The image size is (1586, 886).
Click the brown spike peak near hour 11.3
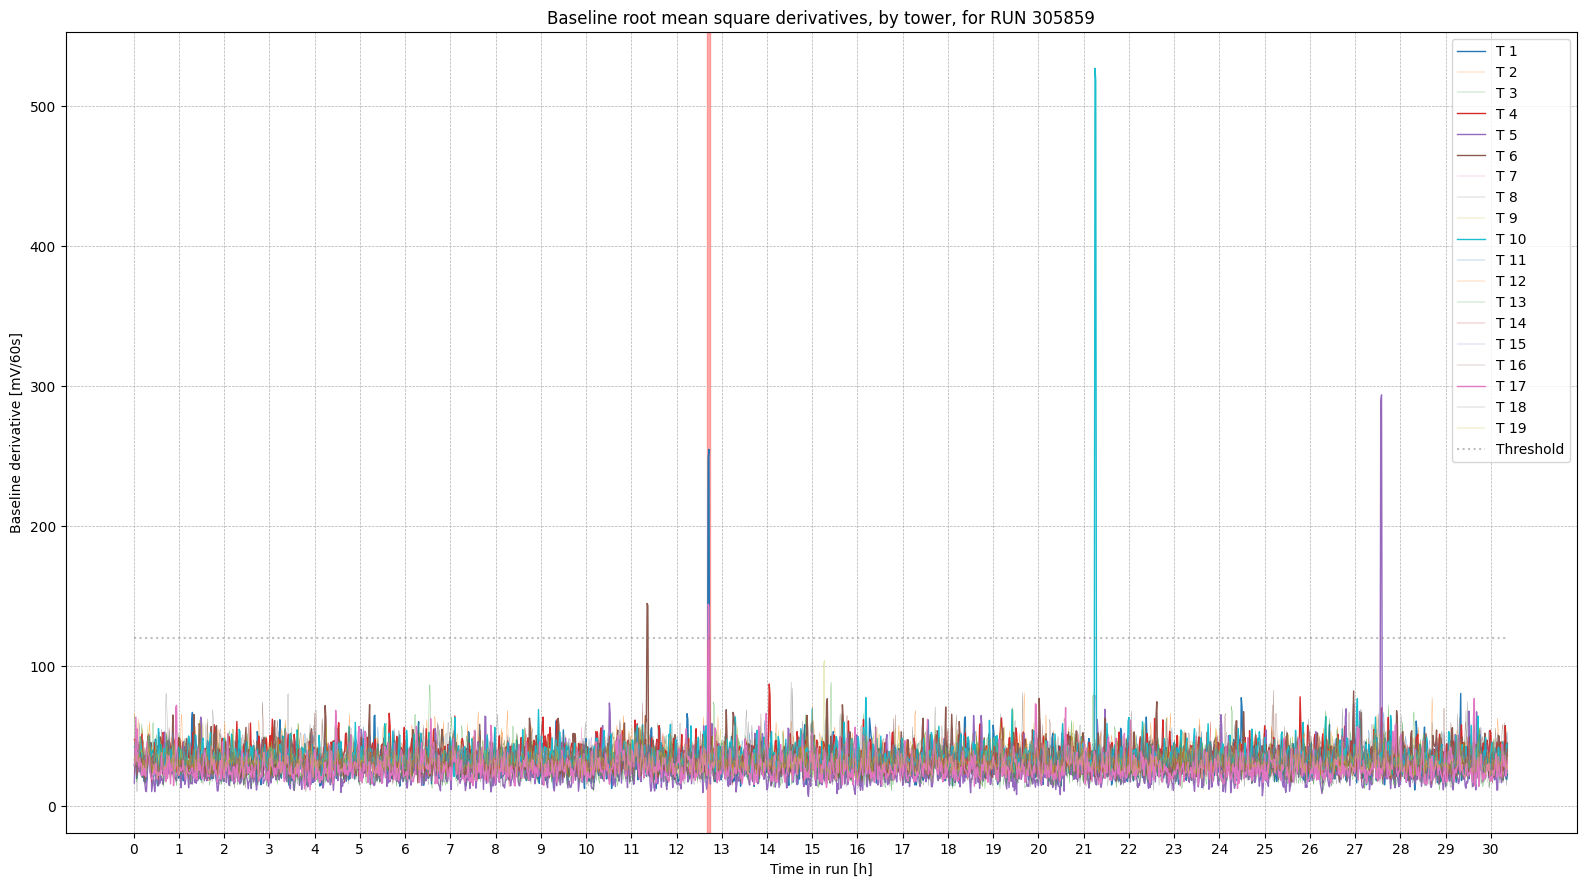click(647, 605)
